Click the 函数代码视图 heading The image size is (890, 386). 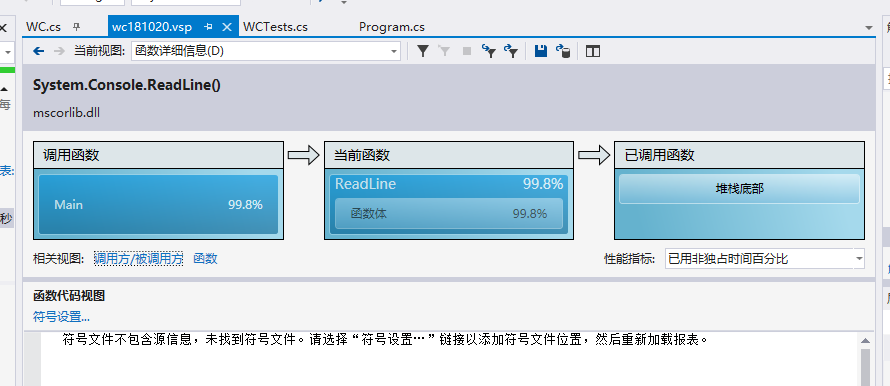(69, 295)
